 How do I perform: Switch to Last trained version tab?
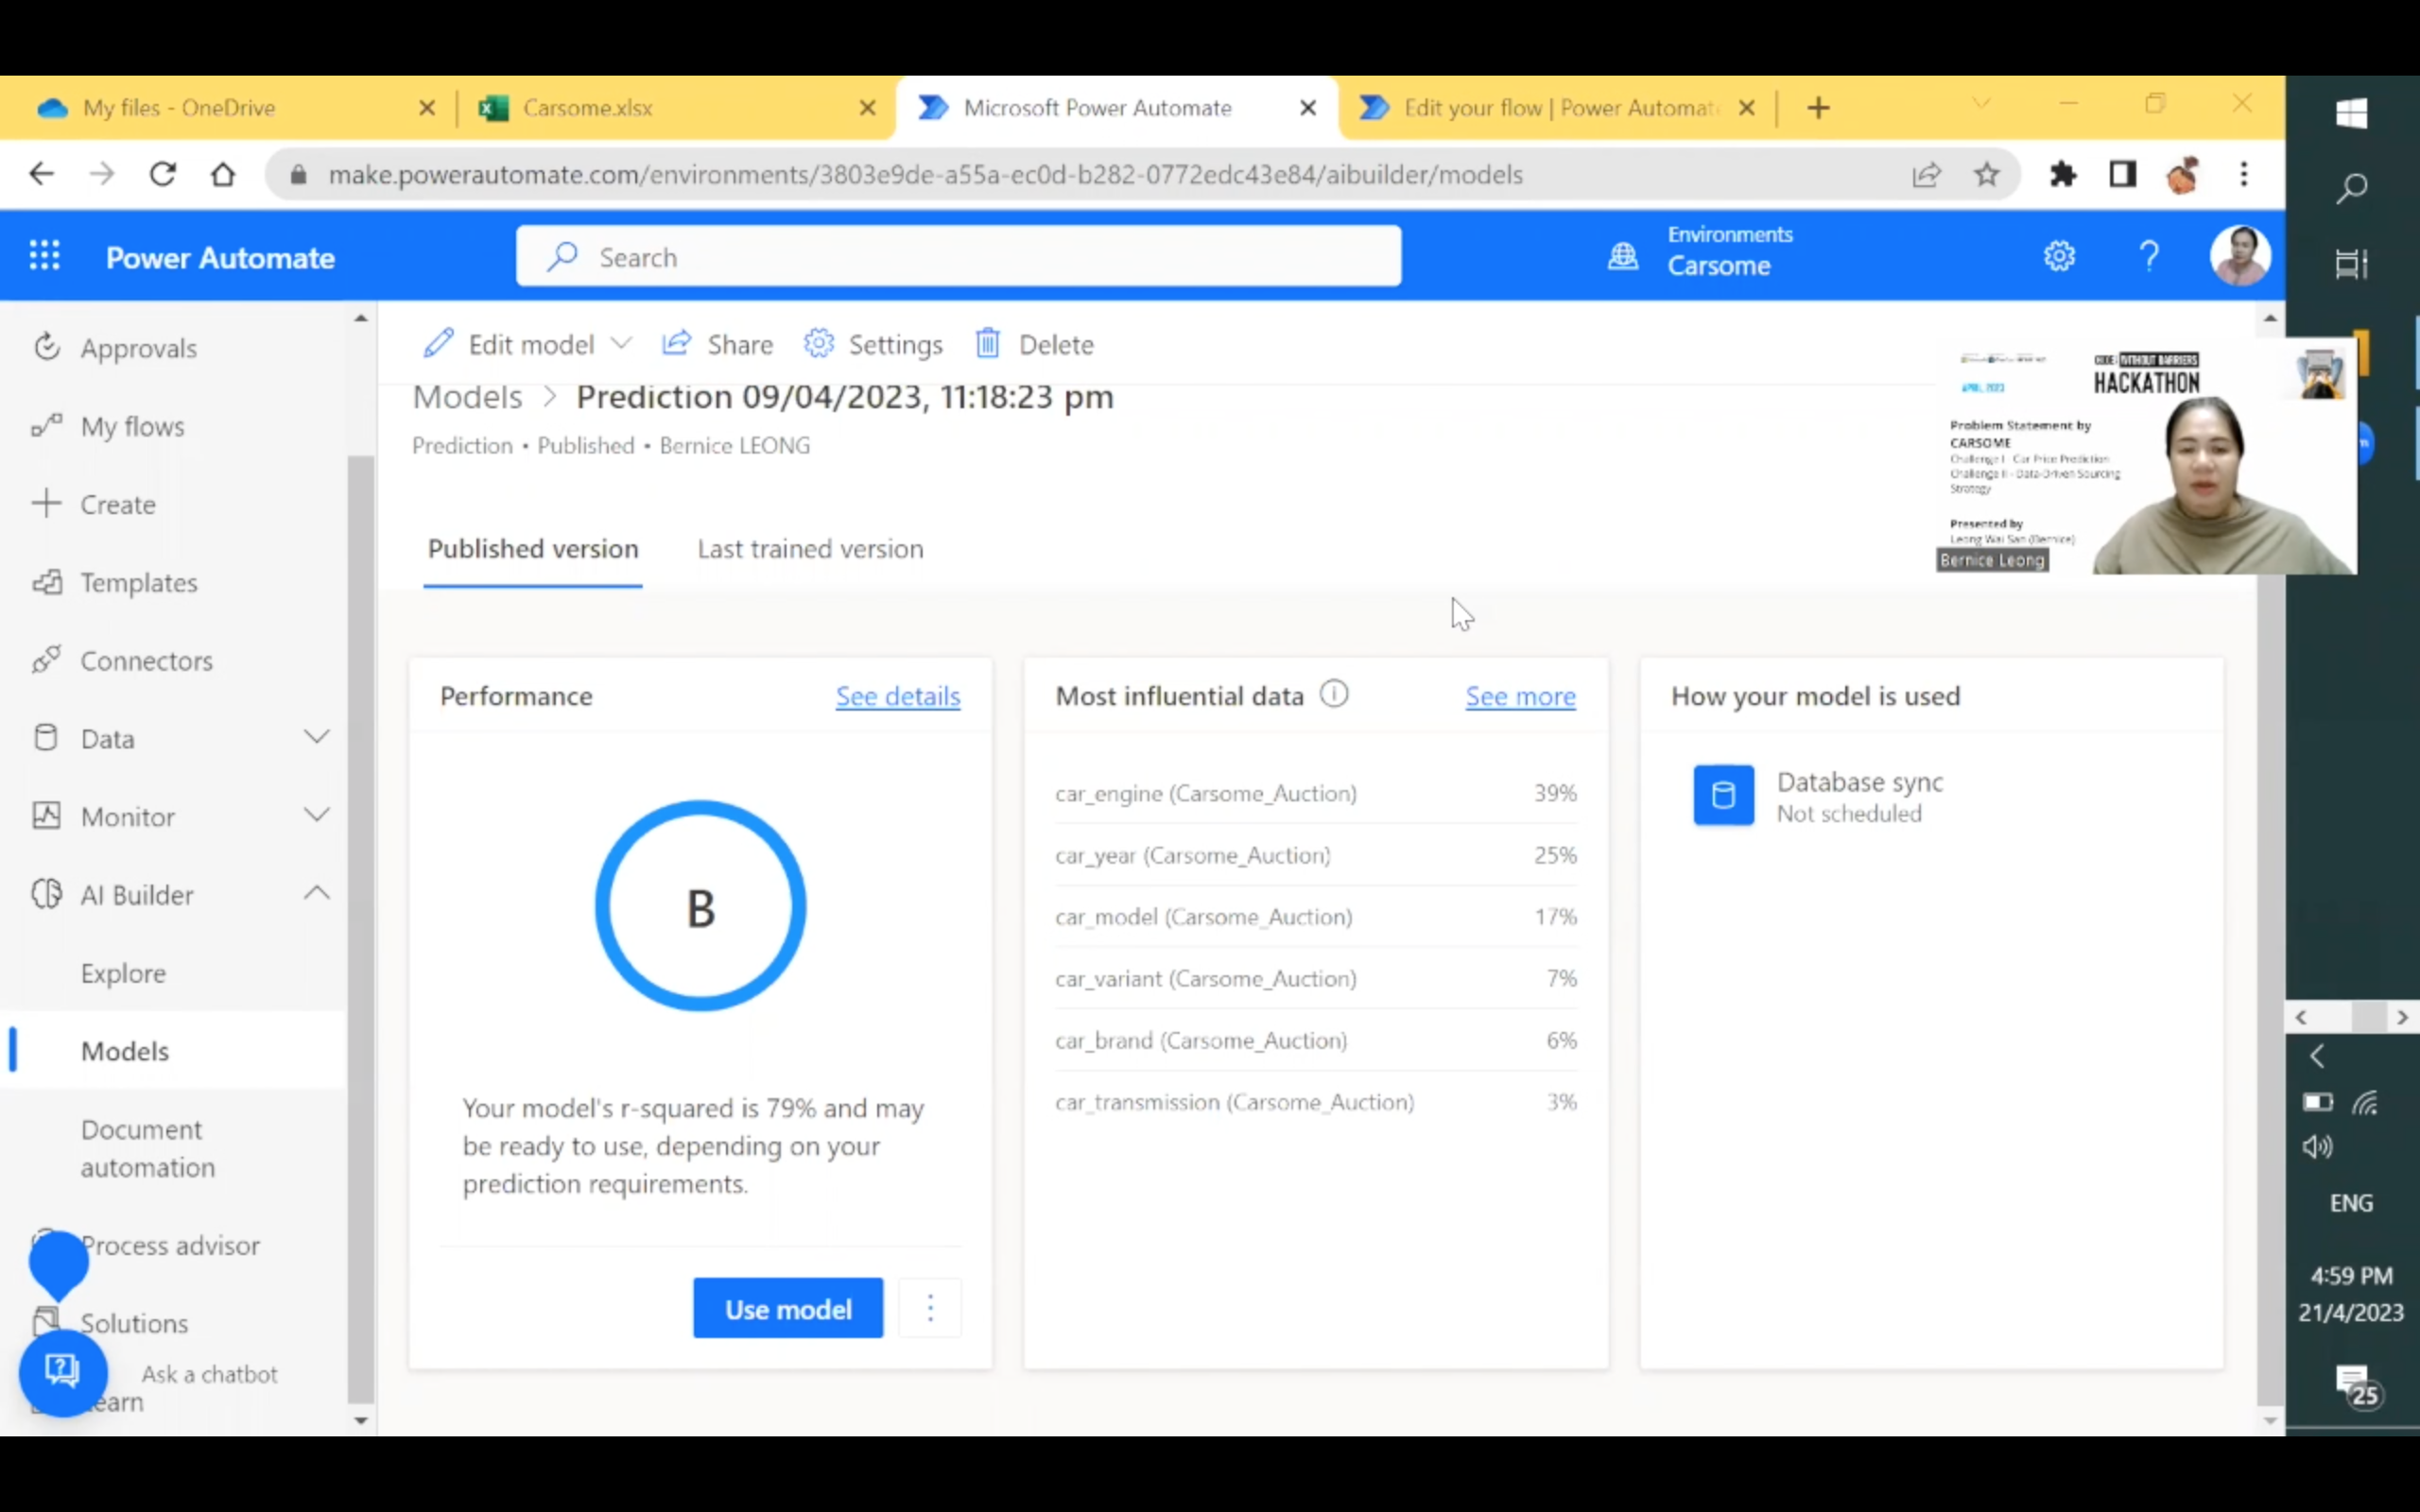coord(810,549)
